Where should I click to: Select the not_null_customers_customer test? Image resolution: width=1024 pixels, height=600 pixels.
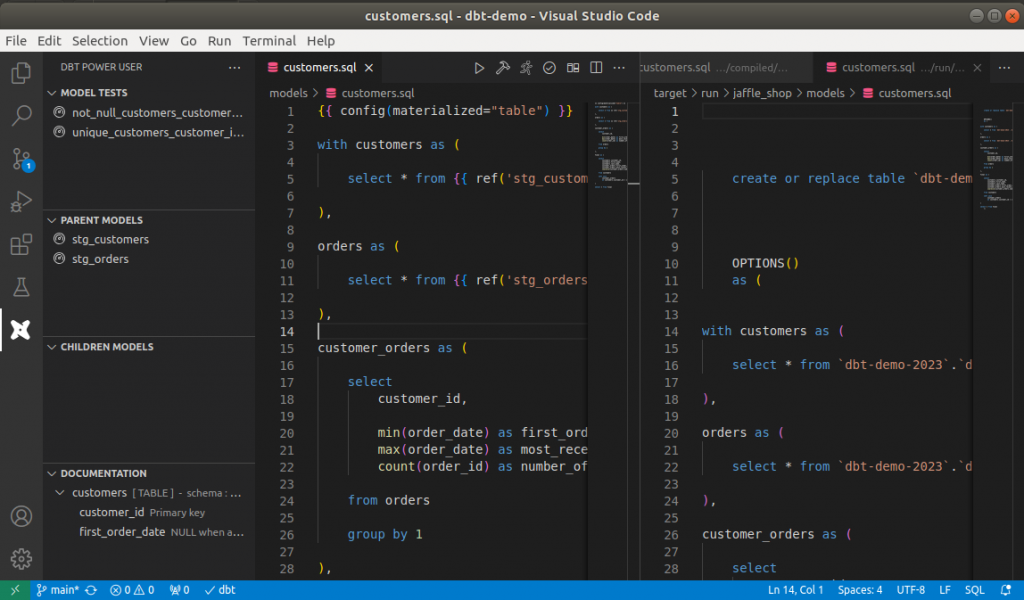pos(150,112)
